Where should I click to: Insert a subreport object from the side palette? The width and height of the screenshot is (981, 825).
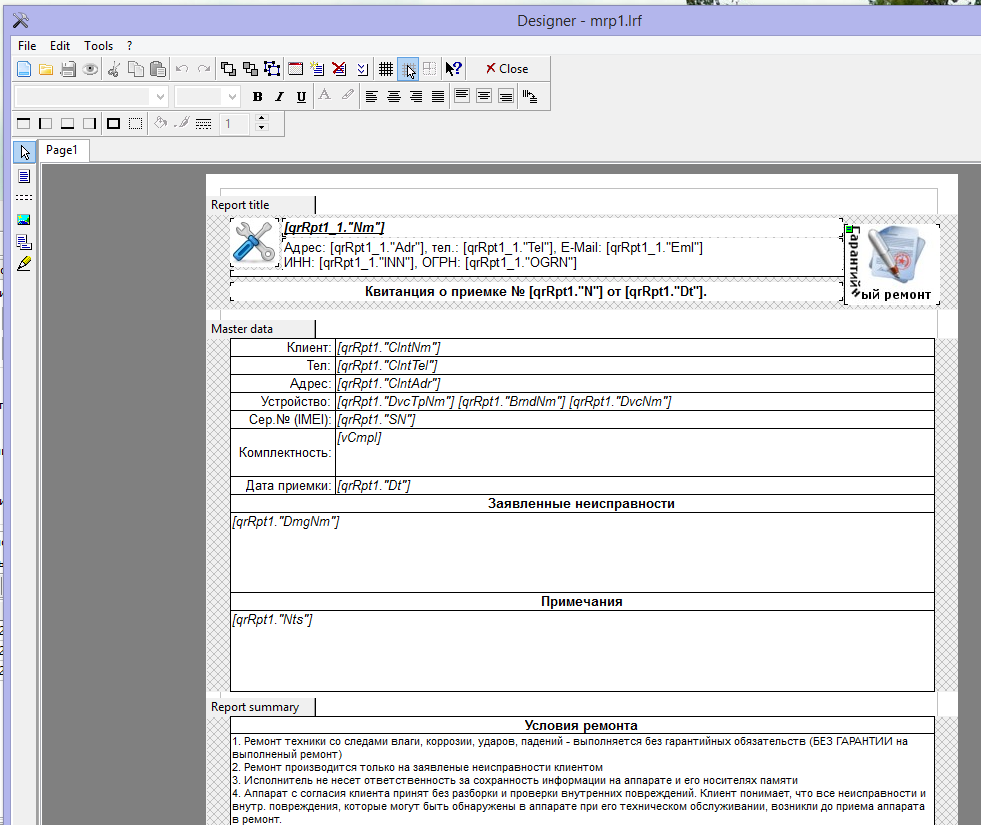24,242
